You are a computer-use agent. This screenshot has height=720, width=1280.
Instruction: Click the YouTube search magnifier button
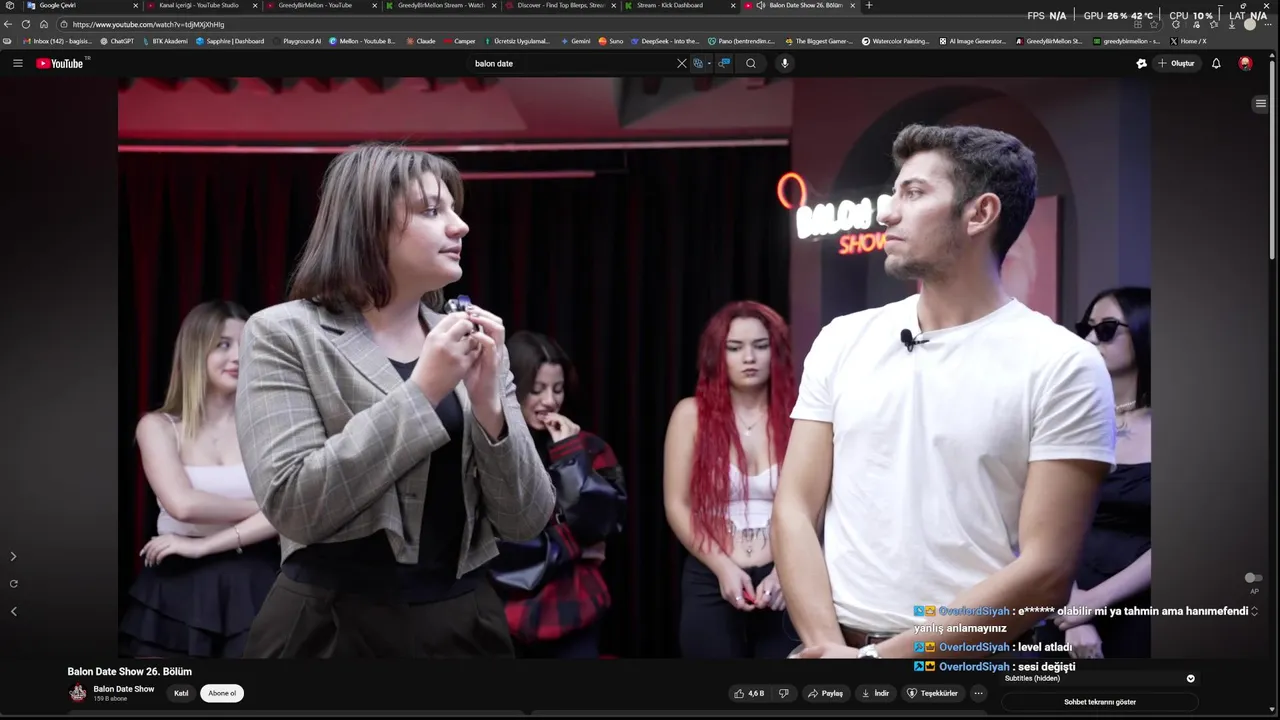pos(751,63)
